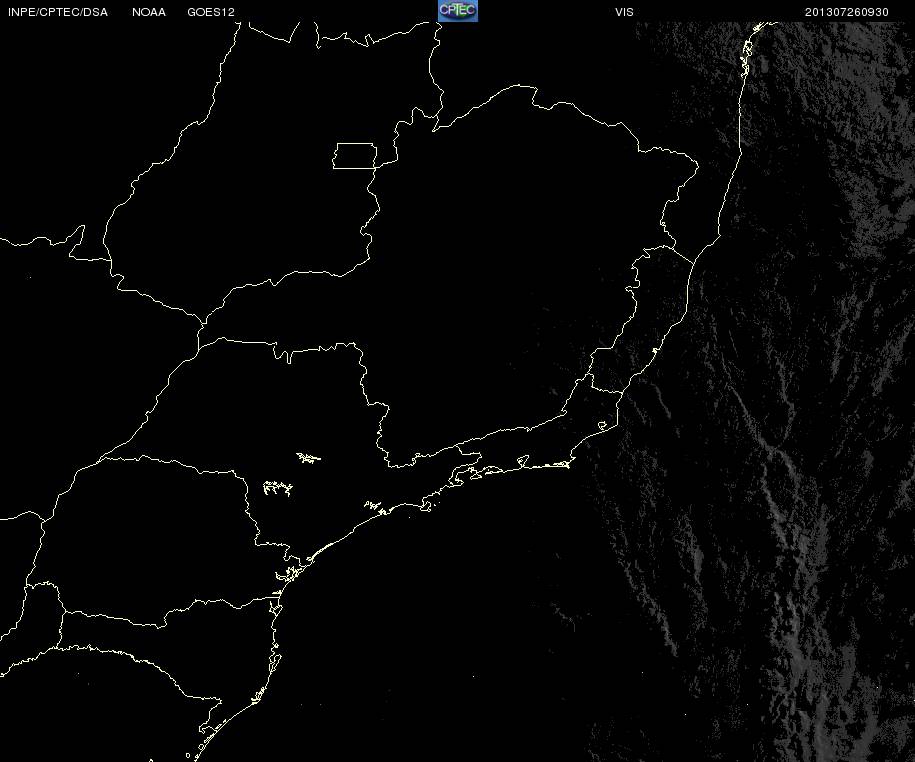Click the lower small reservoir outline in São Paulo
This screenshot has height=762, width=915.
pyautogui.click(x=278, y=488)
